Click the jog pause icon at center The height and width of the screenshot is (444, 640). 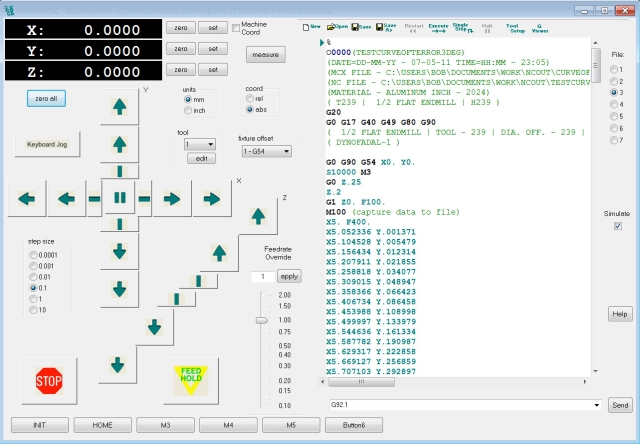point(119,198)
